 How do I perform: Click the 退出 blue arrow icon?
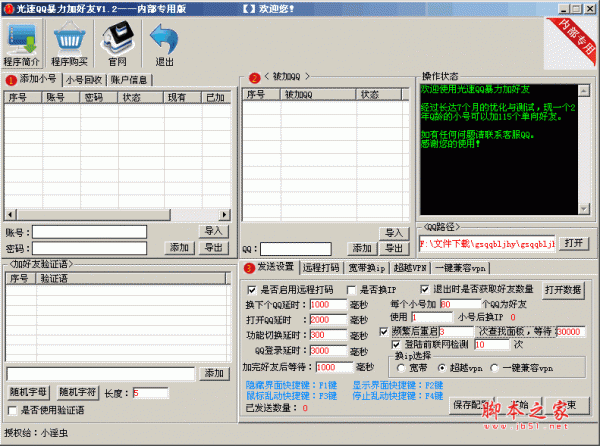coord(164,44)
